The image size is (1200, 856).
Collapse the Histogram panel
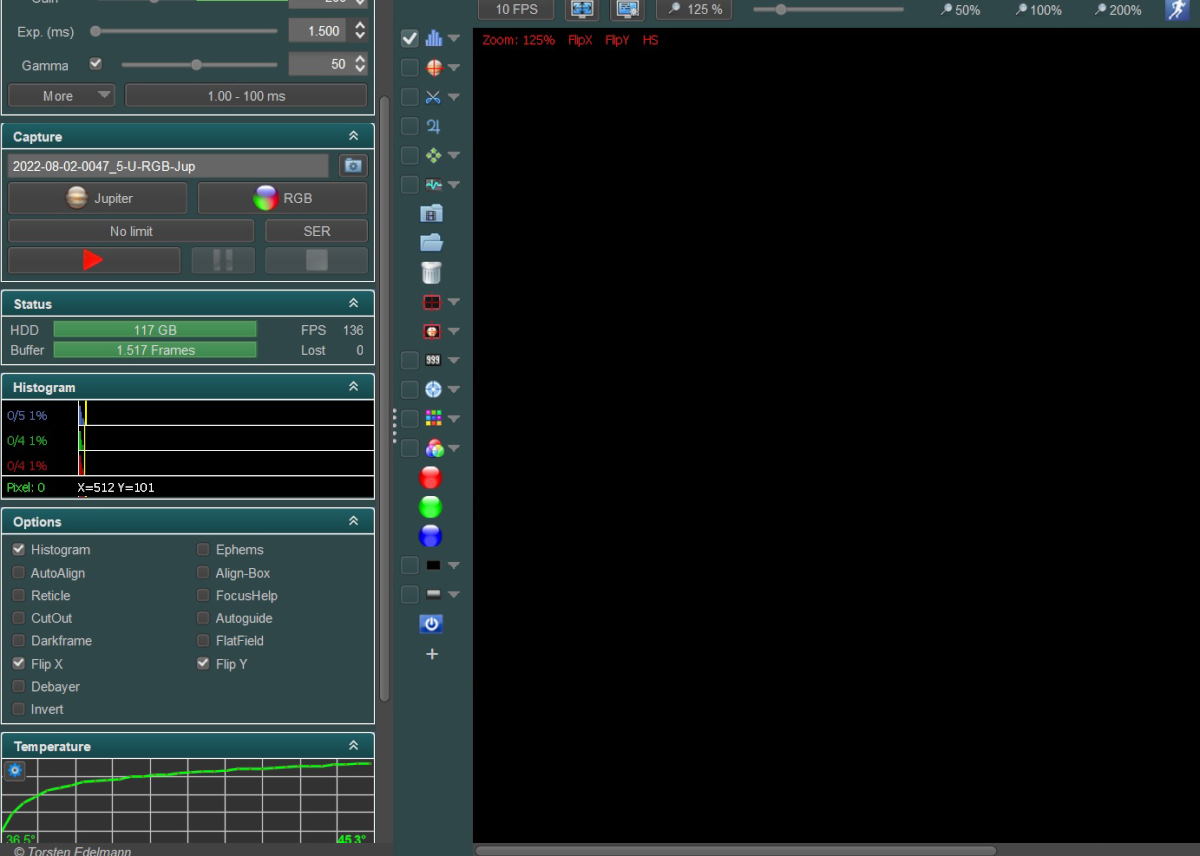(353, 386)
